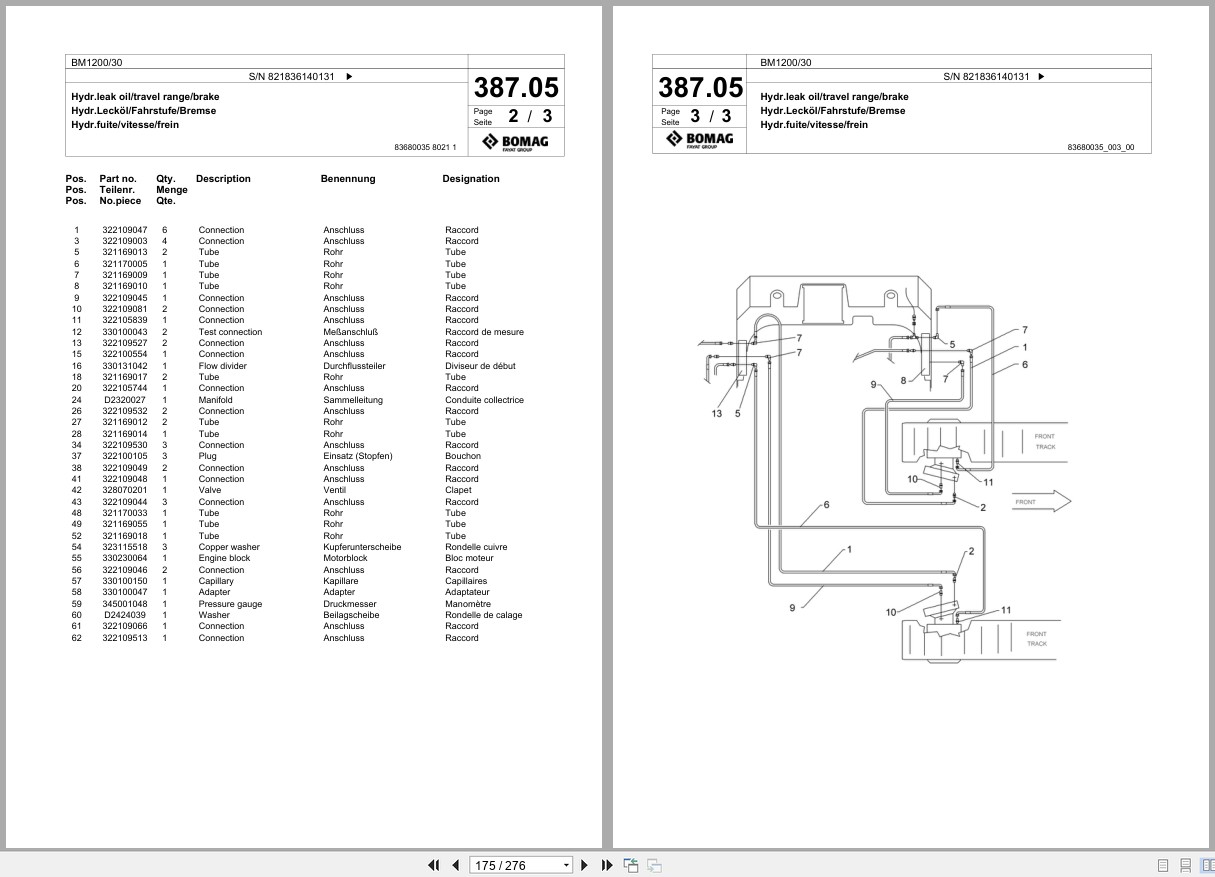
Task: Click the previous view navigation icon
Action: pyautogui.click(x=631, y=865)
